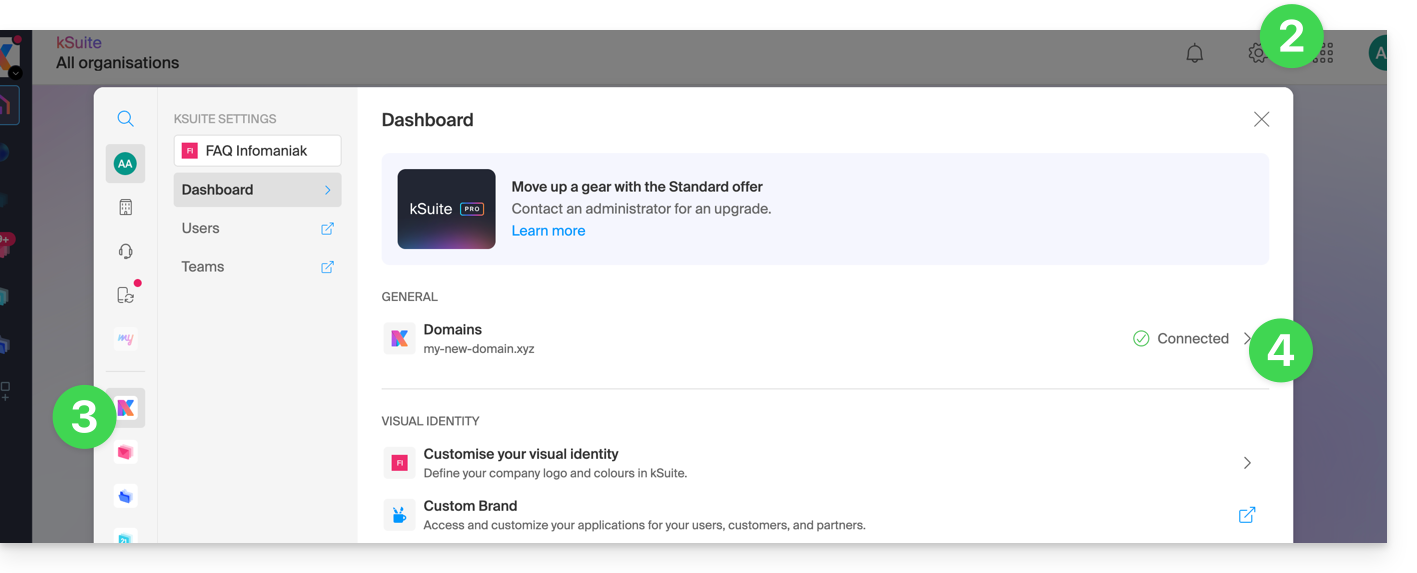Image resolution: width=1417 pixels, height=573 pixels.
Task: Expand the Domains row chevron
Action: pyautogui.click(x=1247, y=339)
